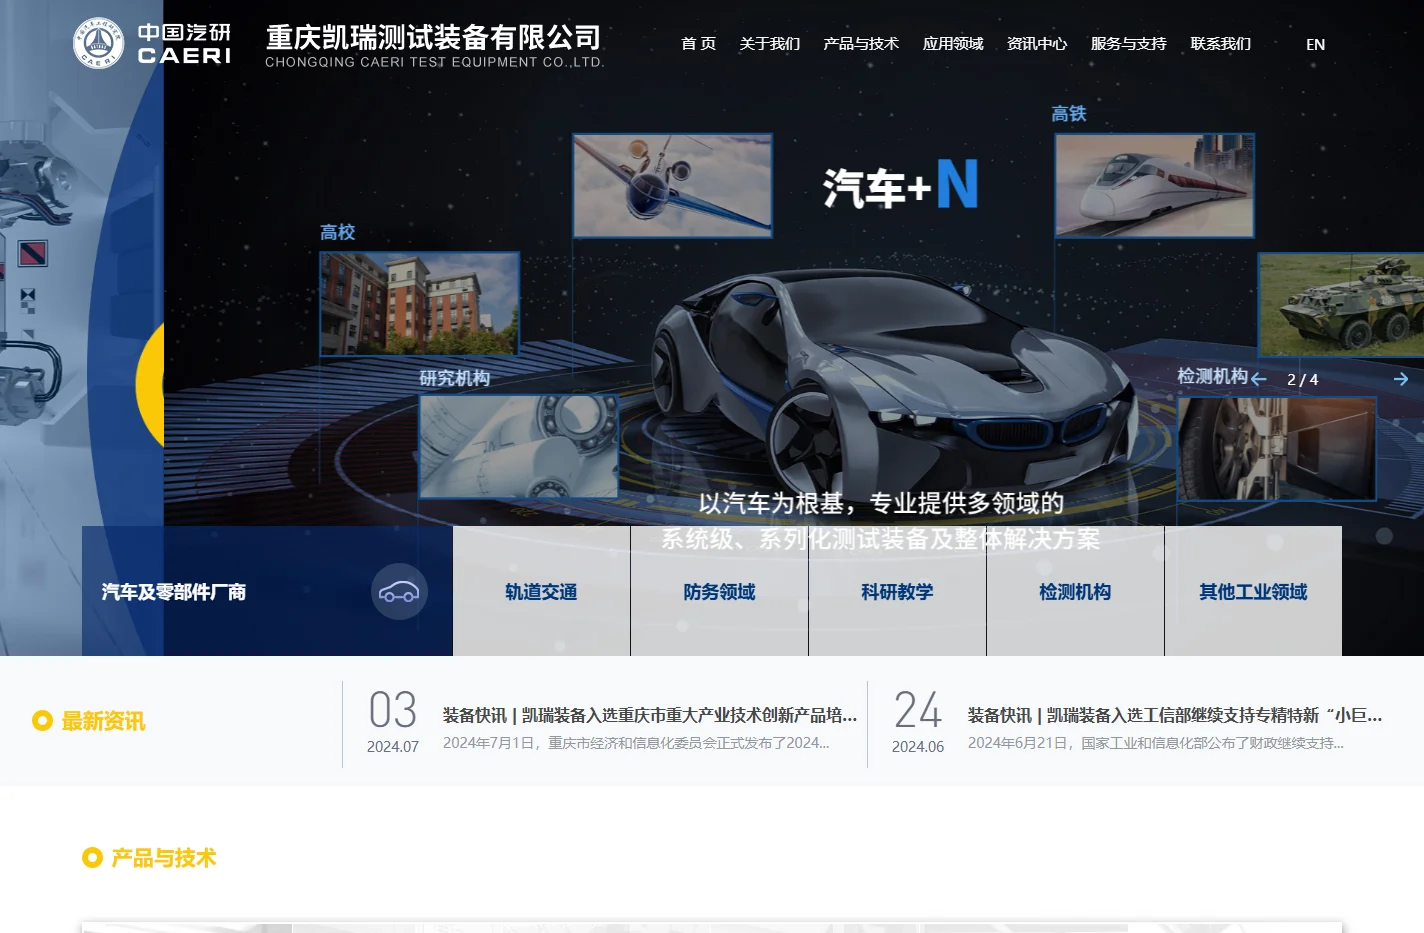Click the 高铁 label
1424x933 pixels.
click(1069, 114)
